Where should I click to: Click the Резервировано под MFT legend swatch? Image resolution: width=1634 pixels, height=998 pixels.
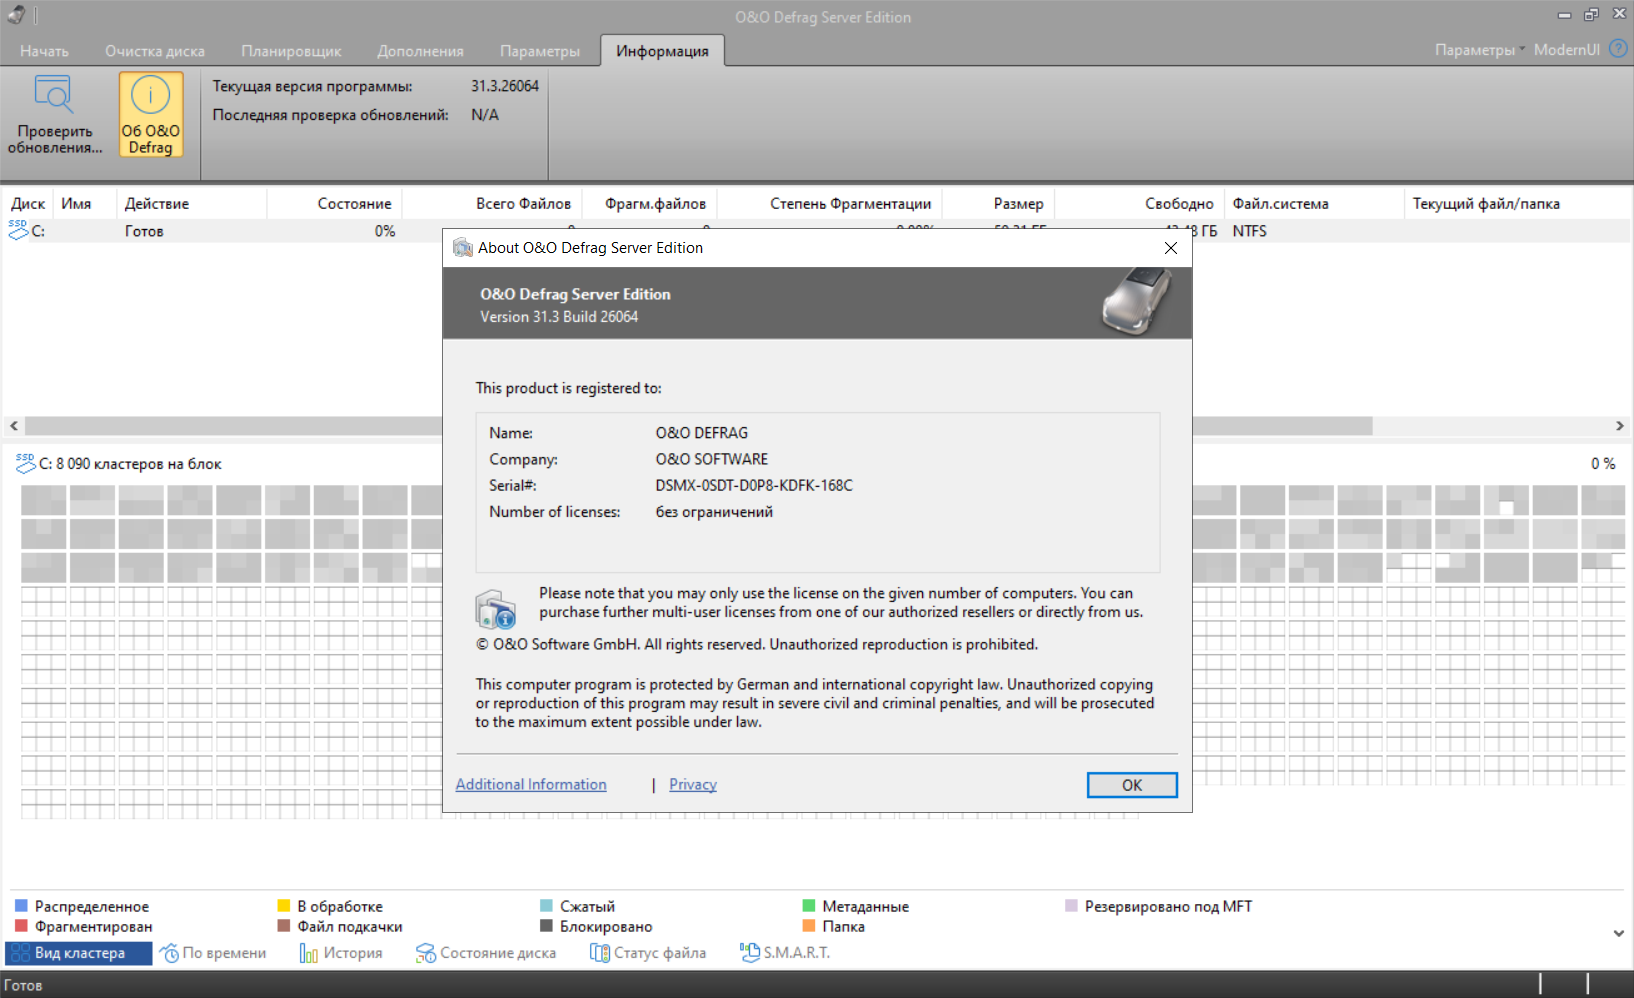pyautogui.click(x=1071, y=906)
